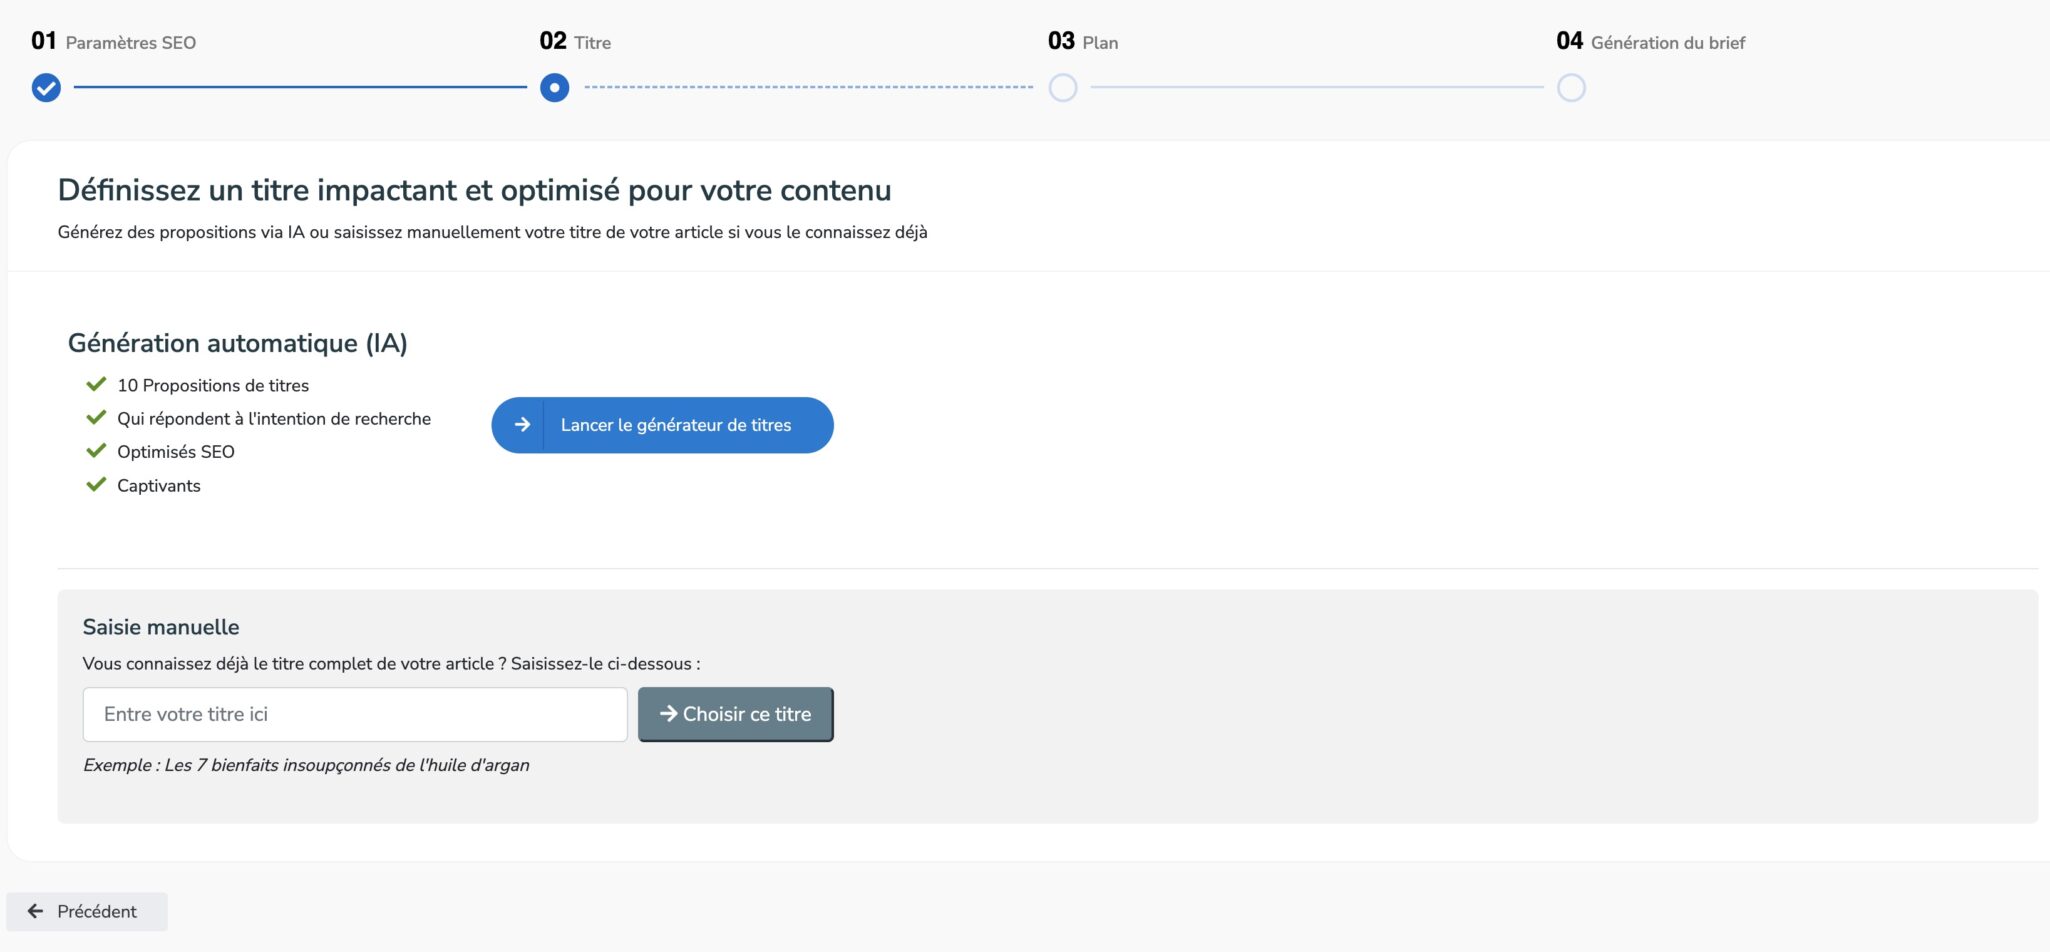Focus the manual title input field
Image resolution: width=2050 pixels, height=952 pixels.
click(355, 714)
